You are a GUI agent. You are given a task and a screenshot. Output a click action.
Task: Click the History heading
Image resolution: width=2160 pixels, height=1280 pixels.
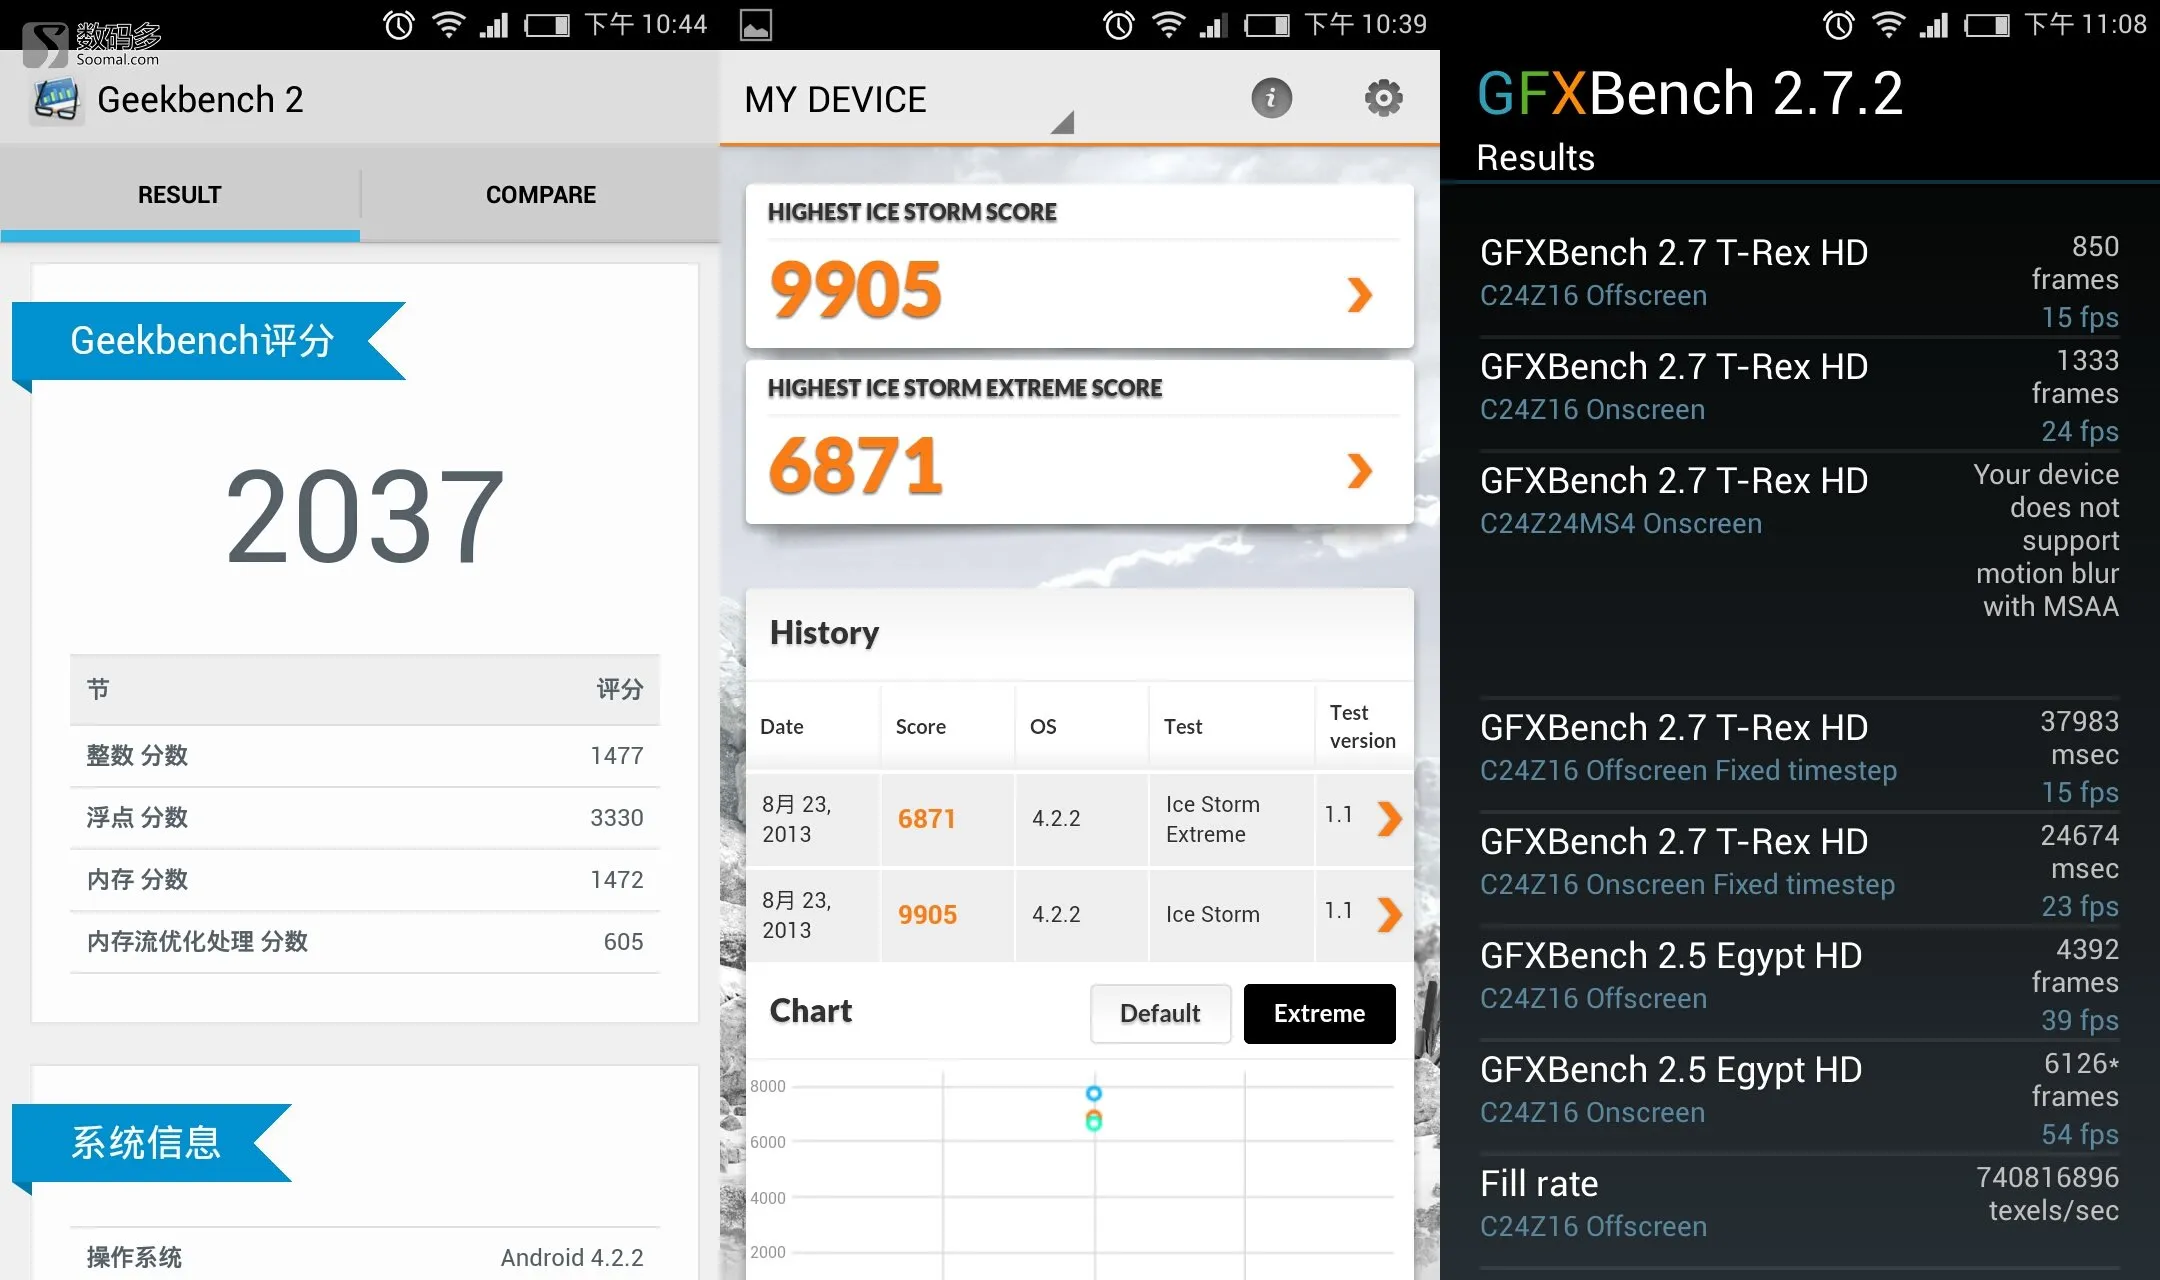824,633
